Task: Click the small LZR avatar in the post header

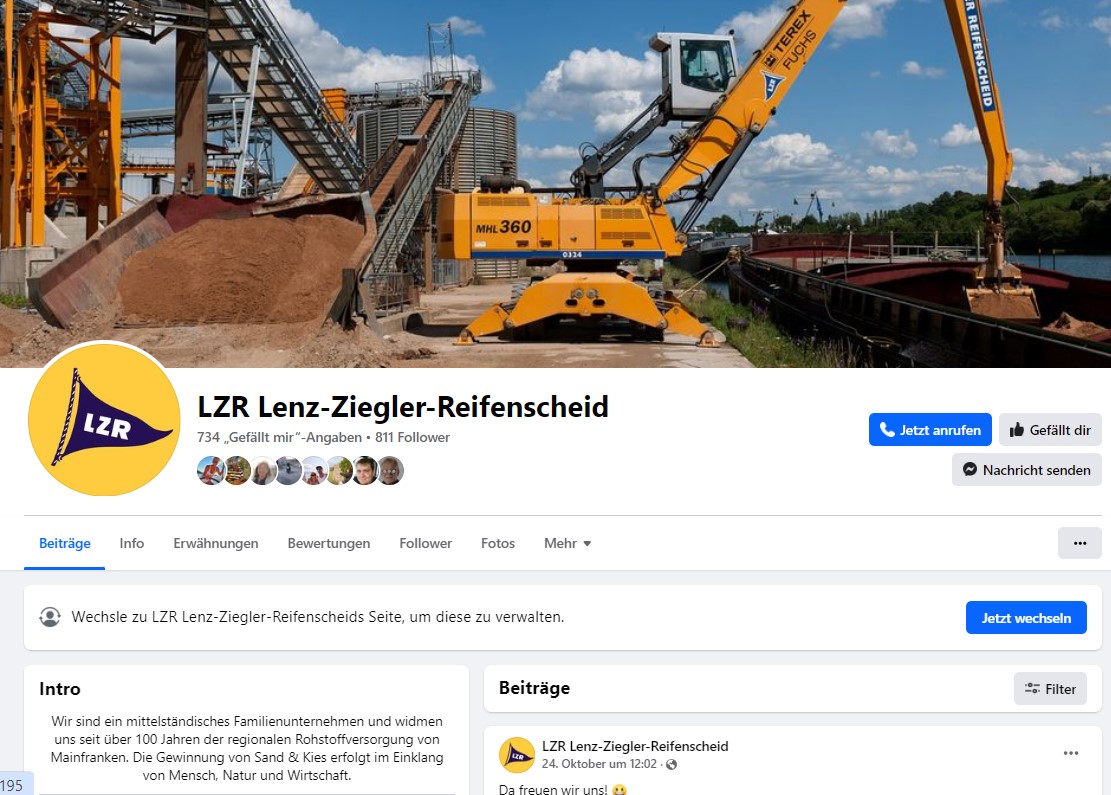Action: pos(517,755)
